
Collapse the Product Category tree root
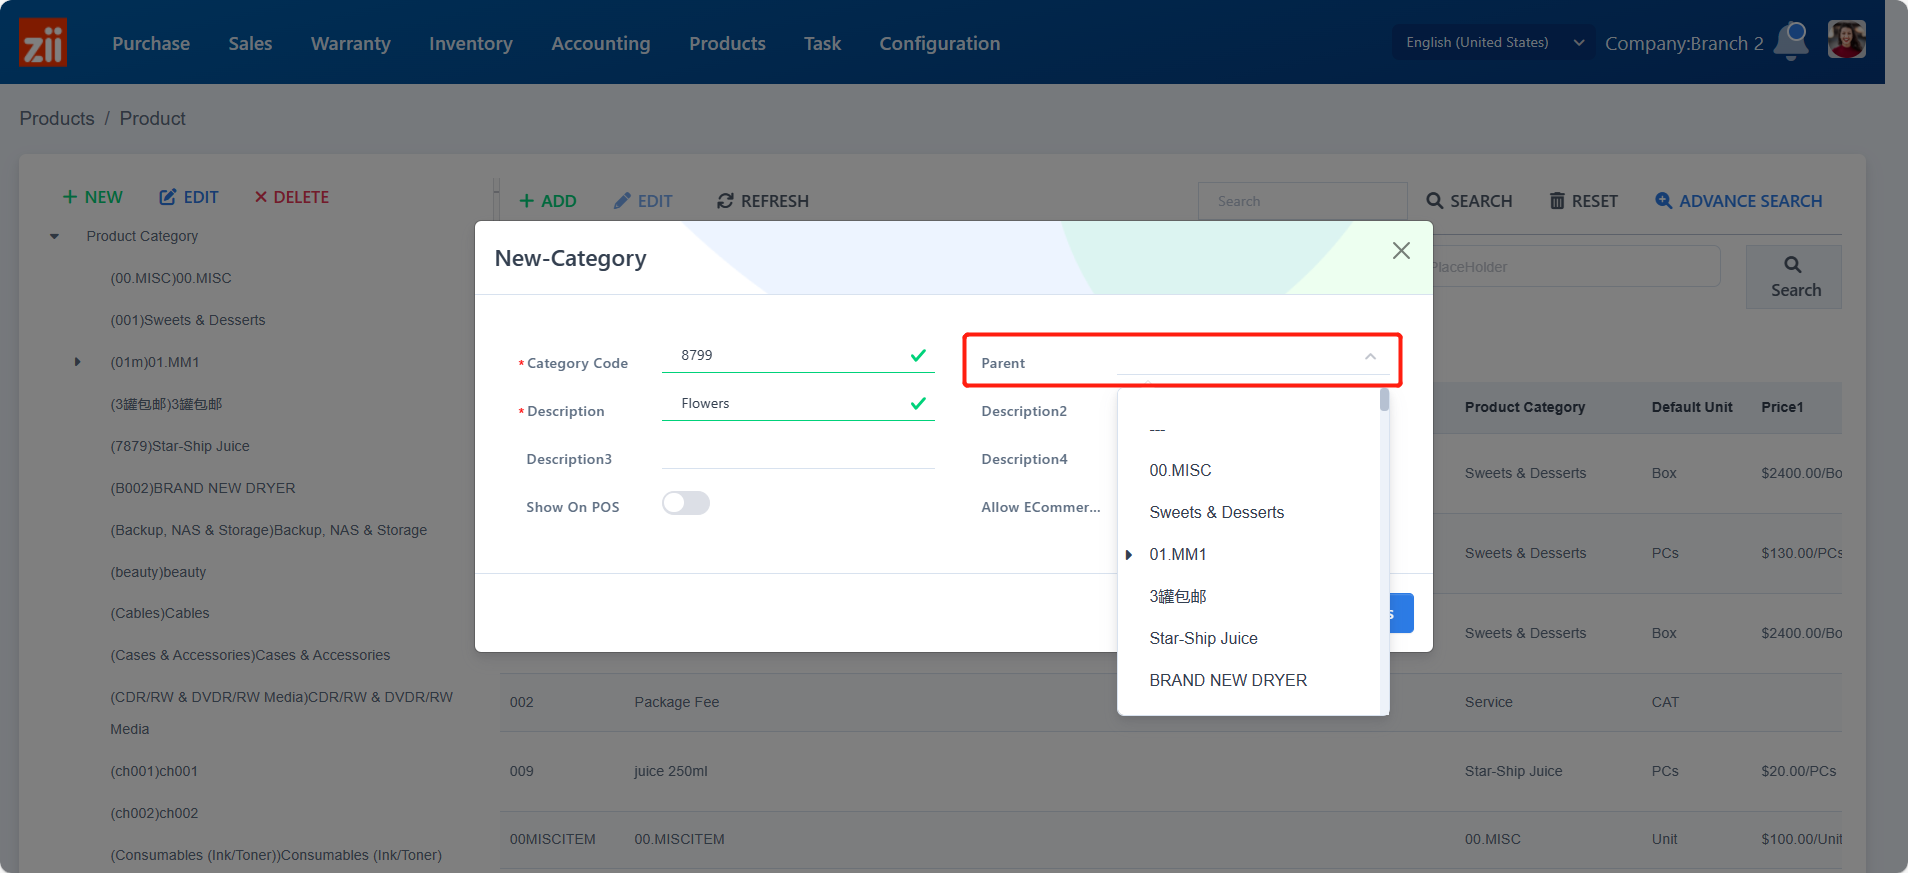pos(55,237)
